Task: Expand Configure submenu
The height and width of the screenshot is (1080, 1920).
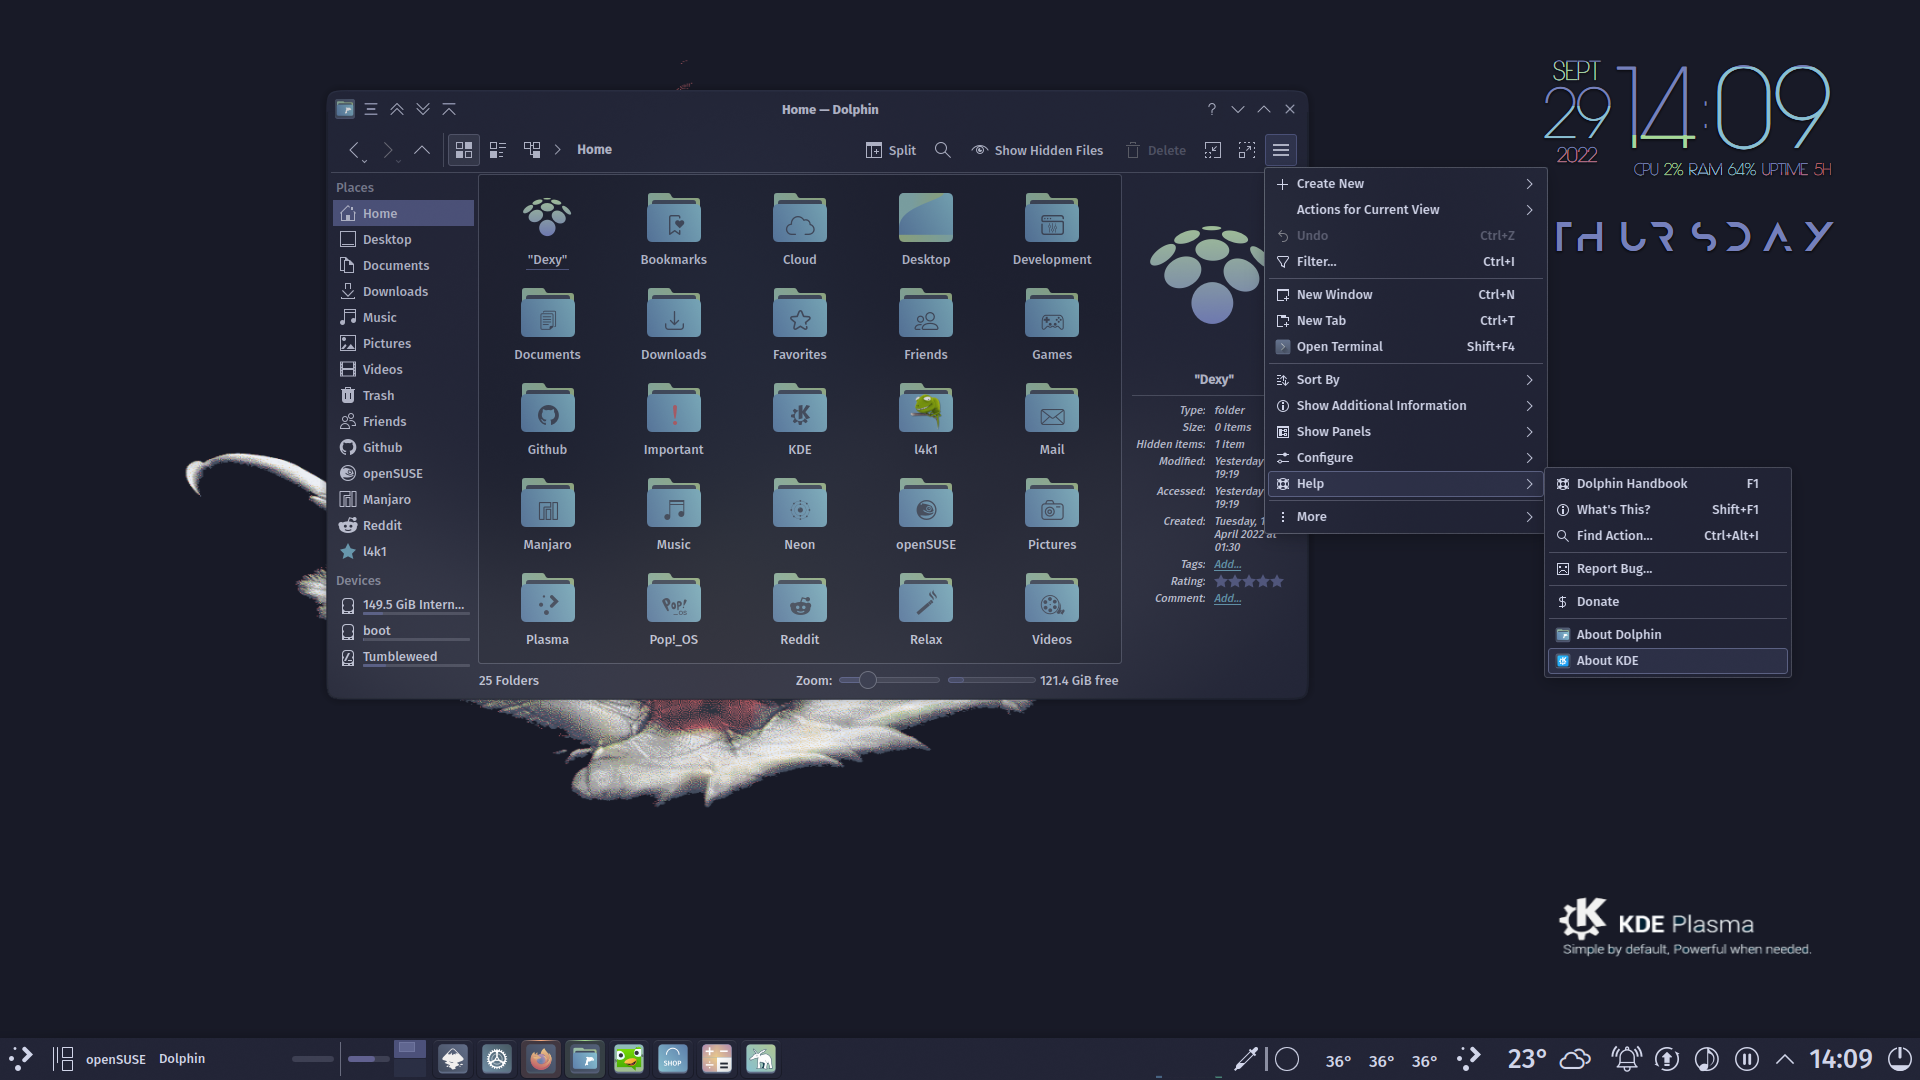Action: point(1405,457)
